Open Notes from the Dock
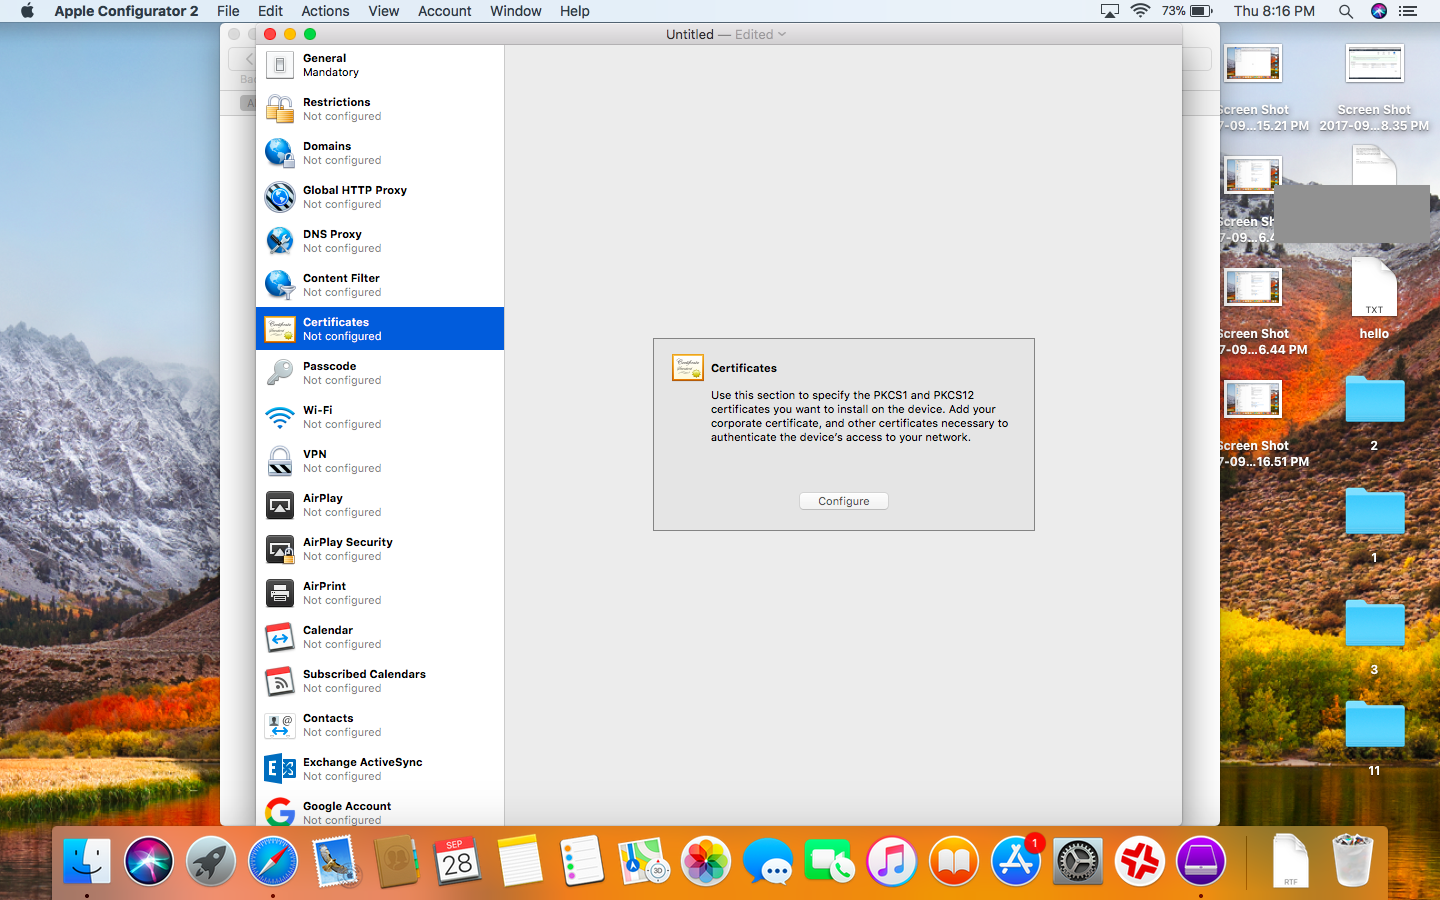The image size is (1440, 900). (x=520, y=860)
